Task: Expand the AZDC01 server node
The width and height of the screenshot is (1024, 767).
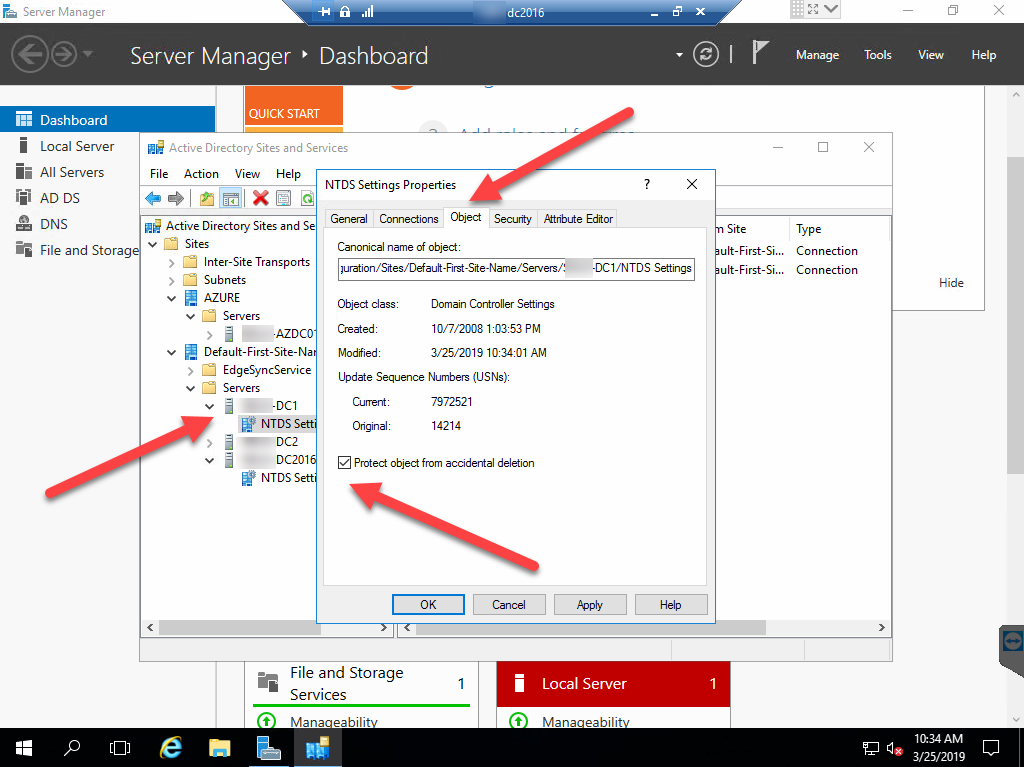Action: coord(210,335)
